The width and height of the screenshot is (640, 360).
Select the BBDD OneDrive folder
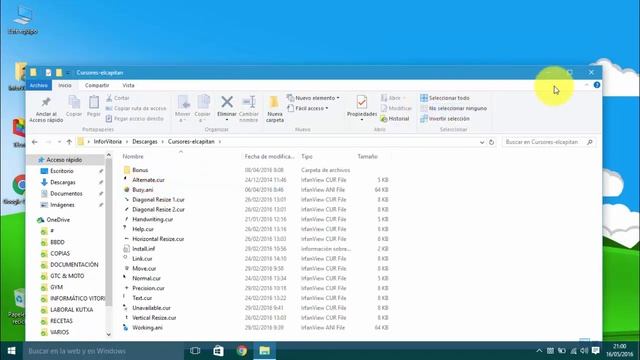click(x=57, y=242)
